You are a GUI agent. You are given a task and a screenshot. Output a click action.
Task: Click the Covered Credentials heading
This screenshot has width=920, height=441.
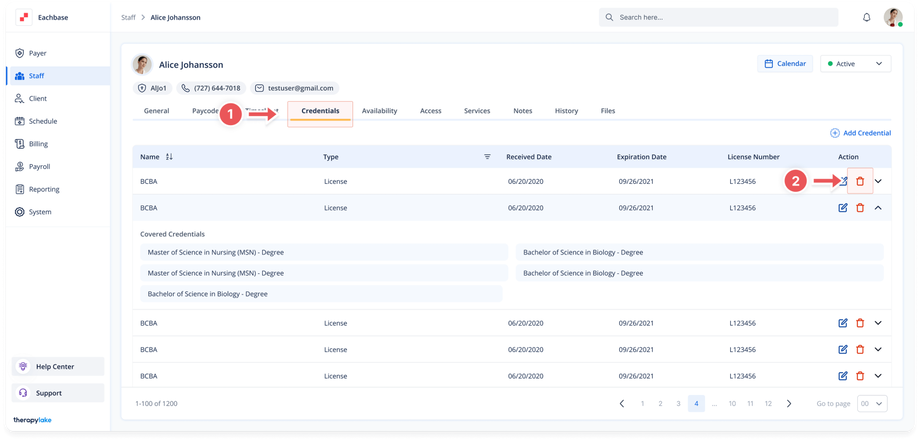pos(172,234)
